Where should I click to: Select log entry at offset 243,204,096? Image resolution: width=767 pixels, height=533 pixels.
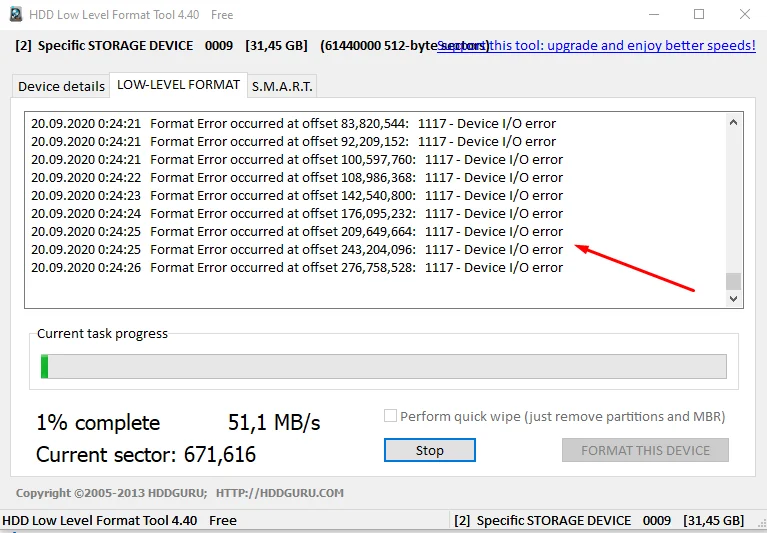click(297, 249)
